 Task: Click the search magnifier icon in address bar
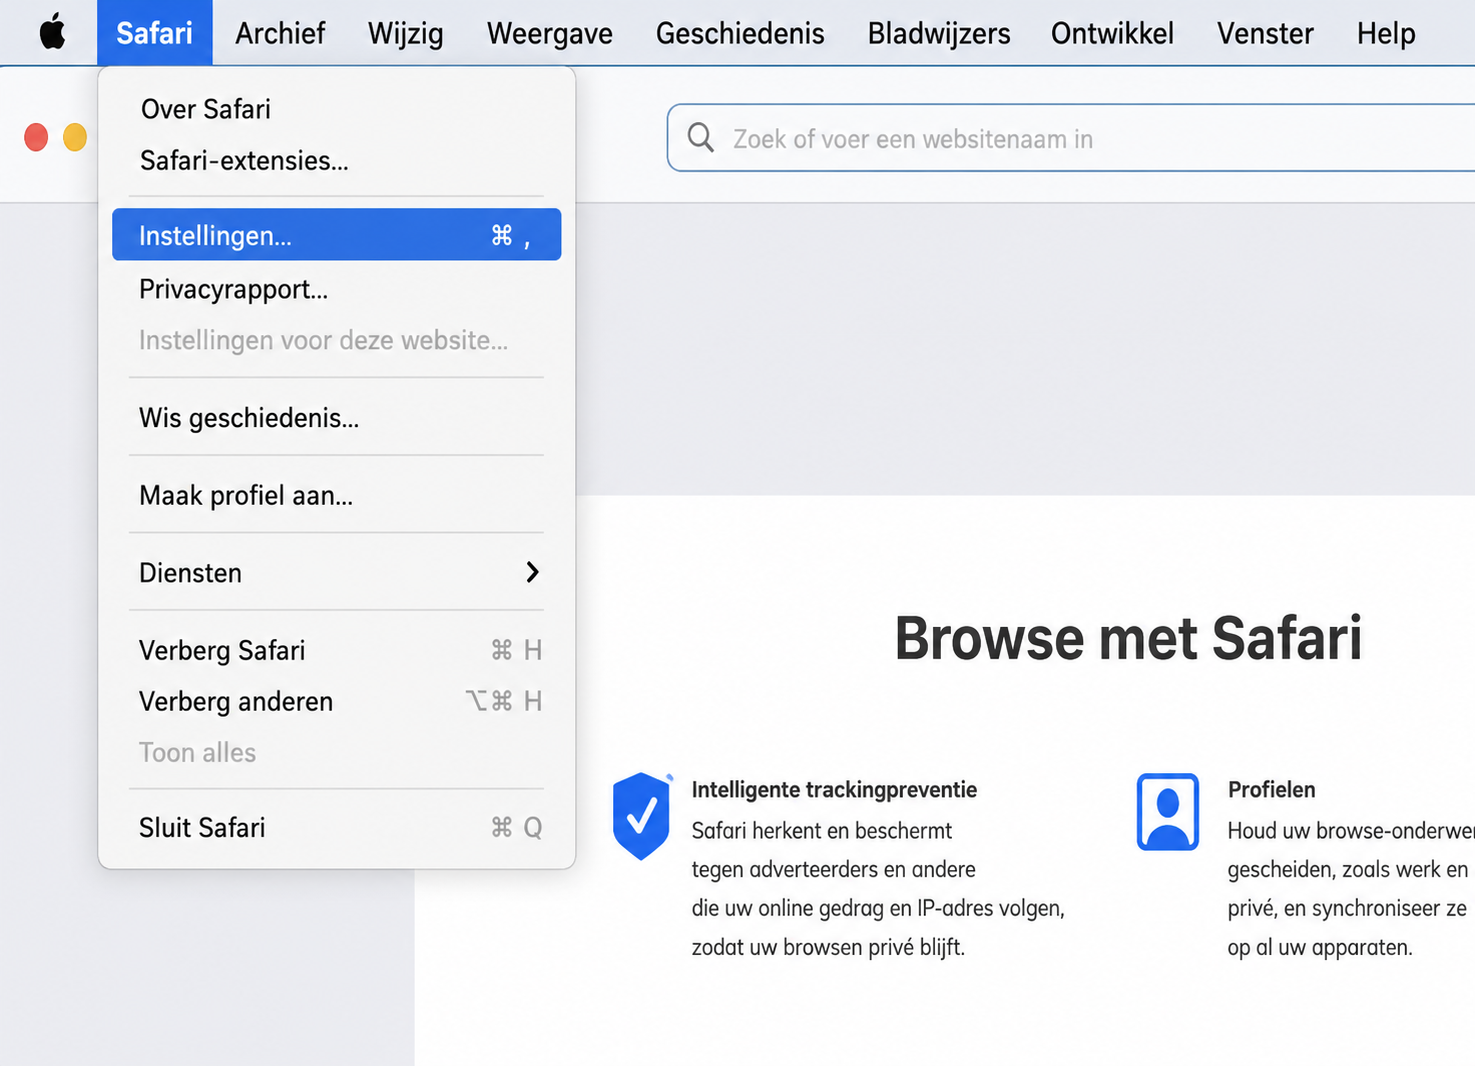click(x=701, y=138)
